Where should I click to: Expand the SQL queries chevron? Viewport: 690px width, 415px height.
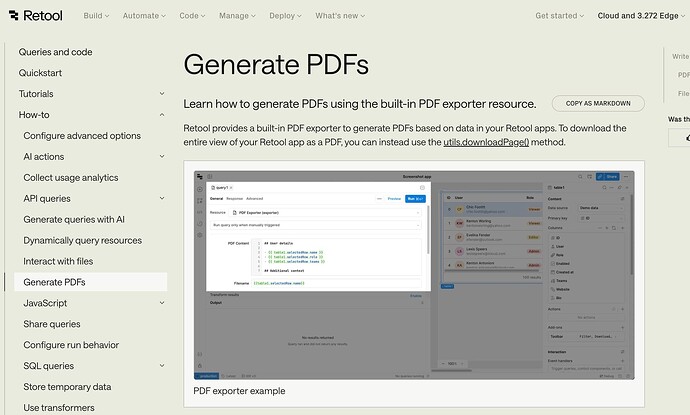point(162,366)
